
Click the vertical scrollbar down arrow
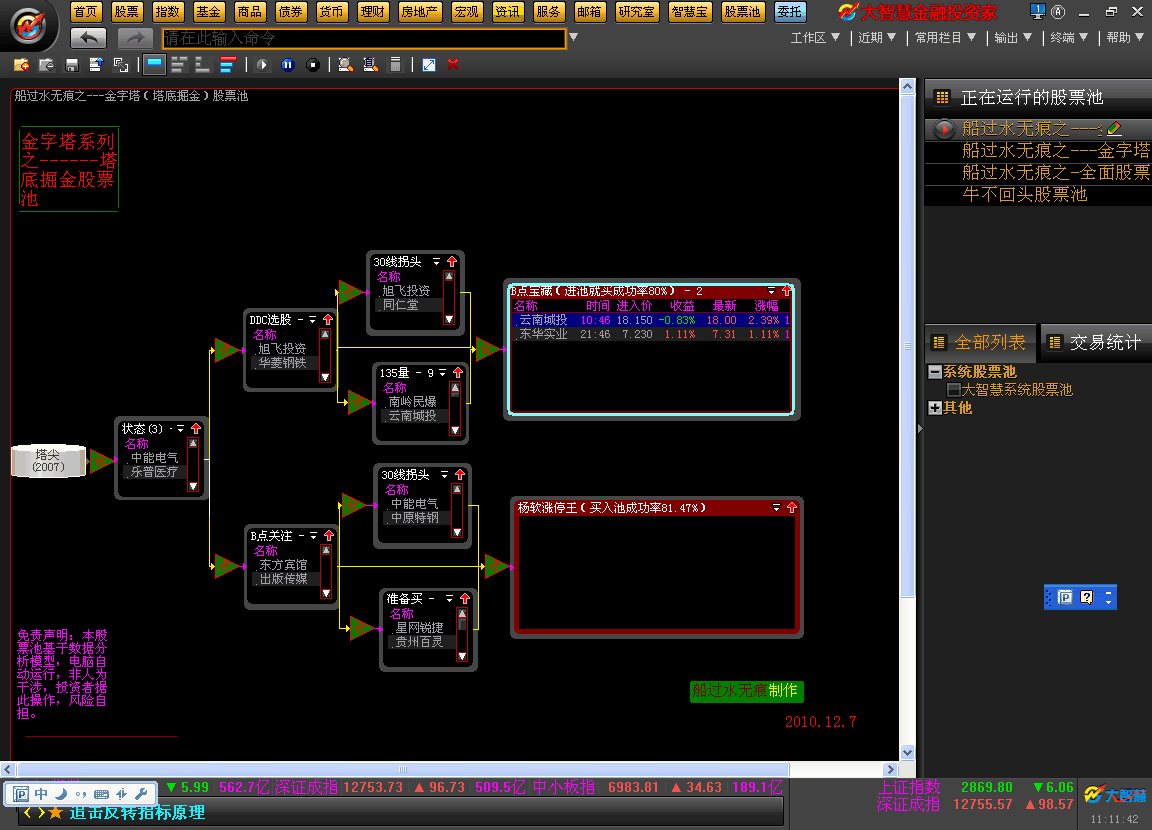coord(907,752)
